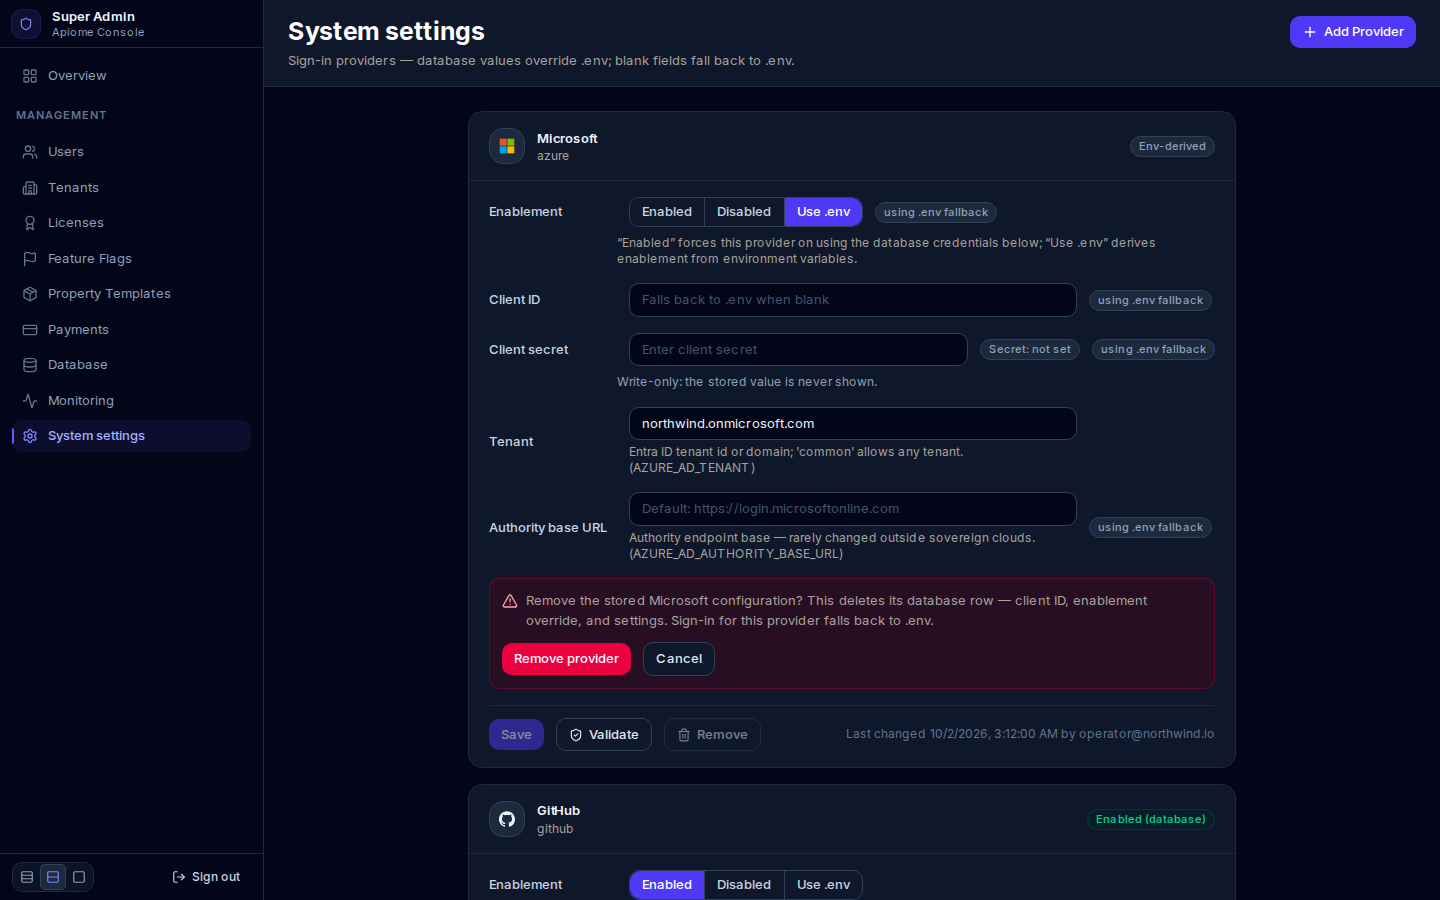Open Licenses via the ribbon icon
The height and width of the screenshot is (900, 1440).
(x=30, y=223)
